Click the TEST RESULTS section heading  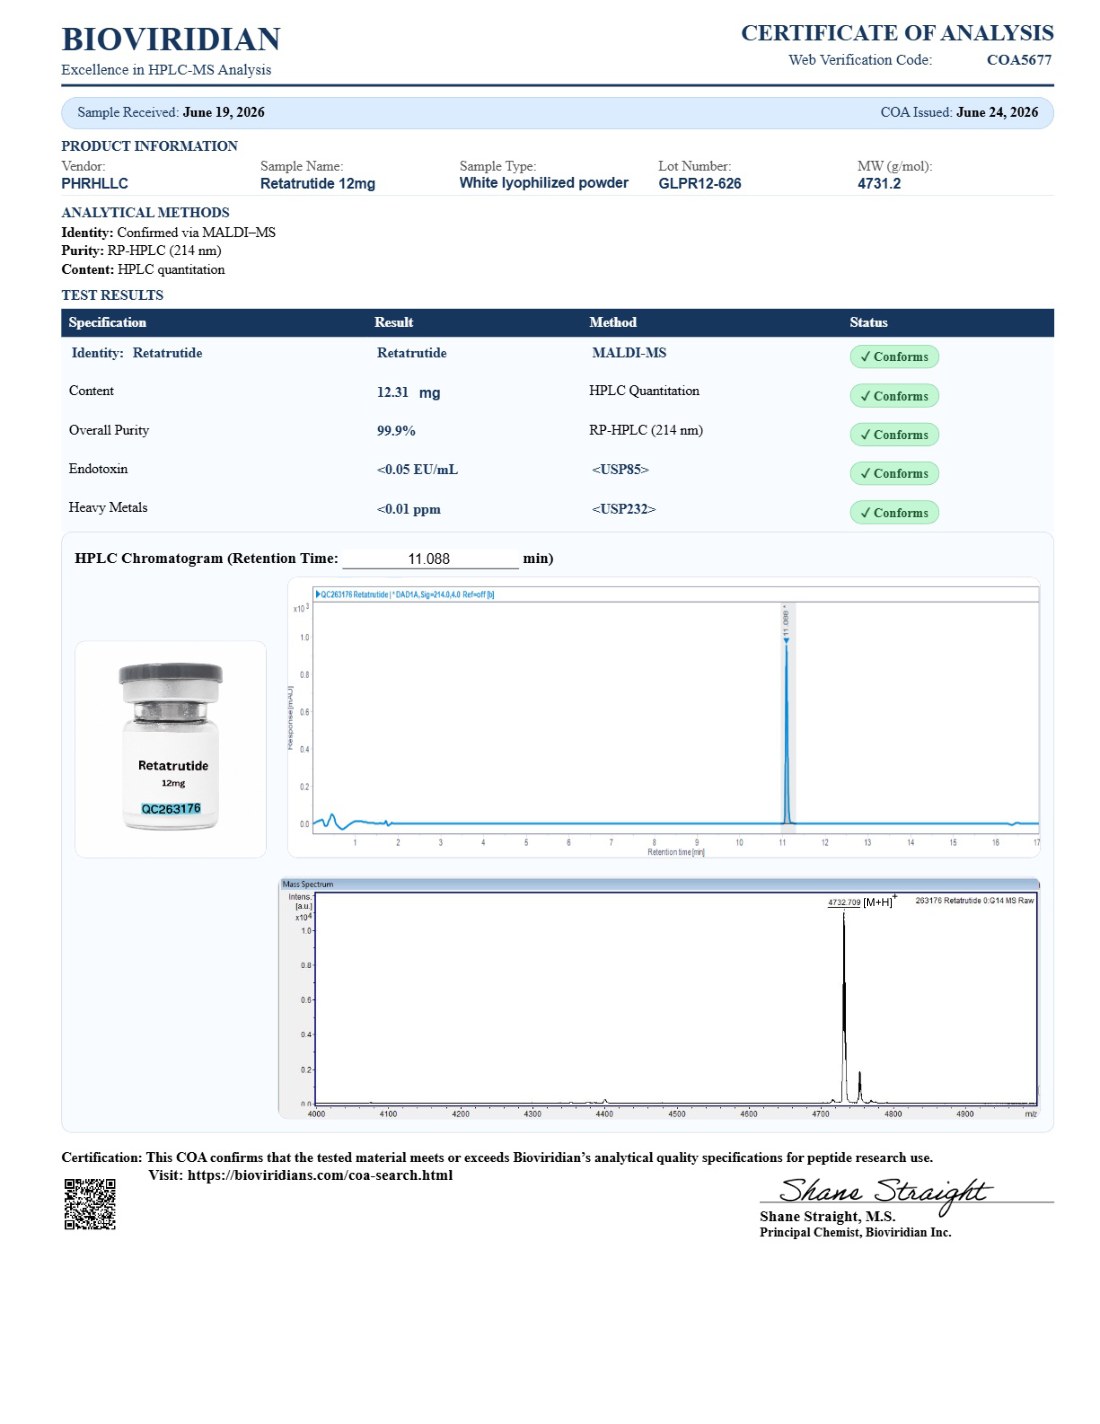[112, 296]
